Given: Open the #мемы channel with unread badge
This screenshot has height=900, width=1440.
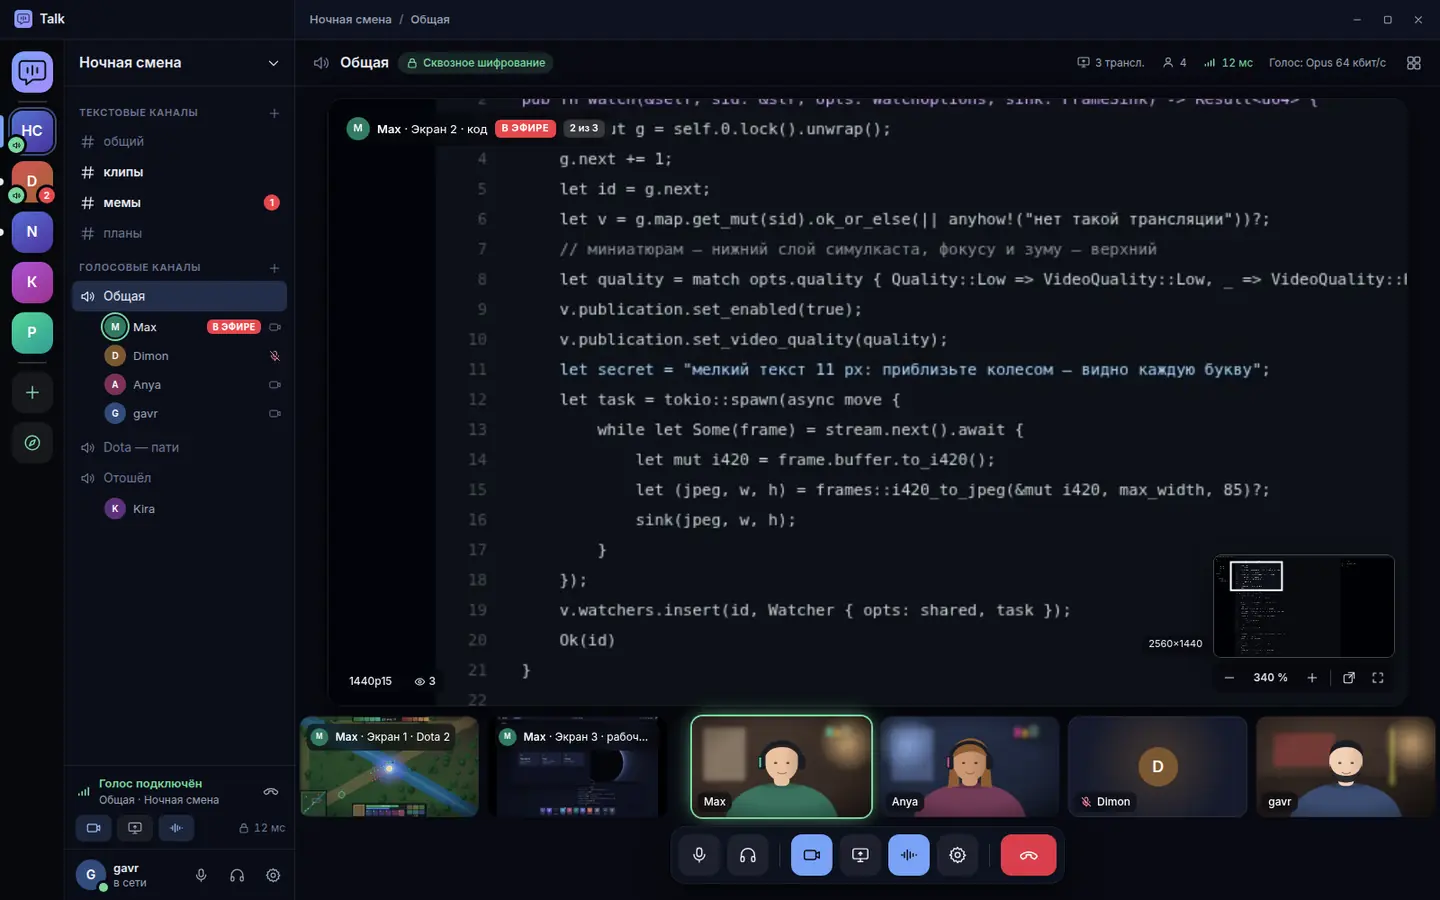Looking at the screenshot, I should pyautogui.click(x=179, y=203).
